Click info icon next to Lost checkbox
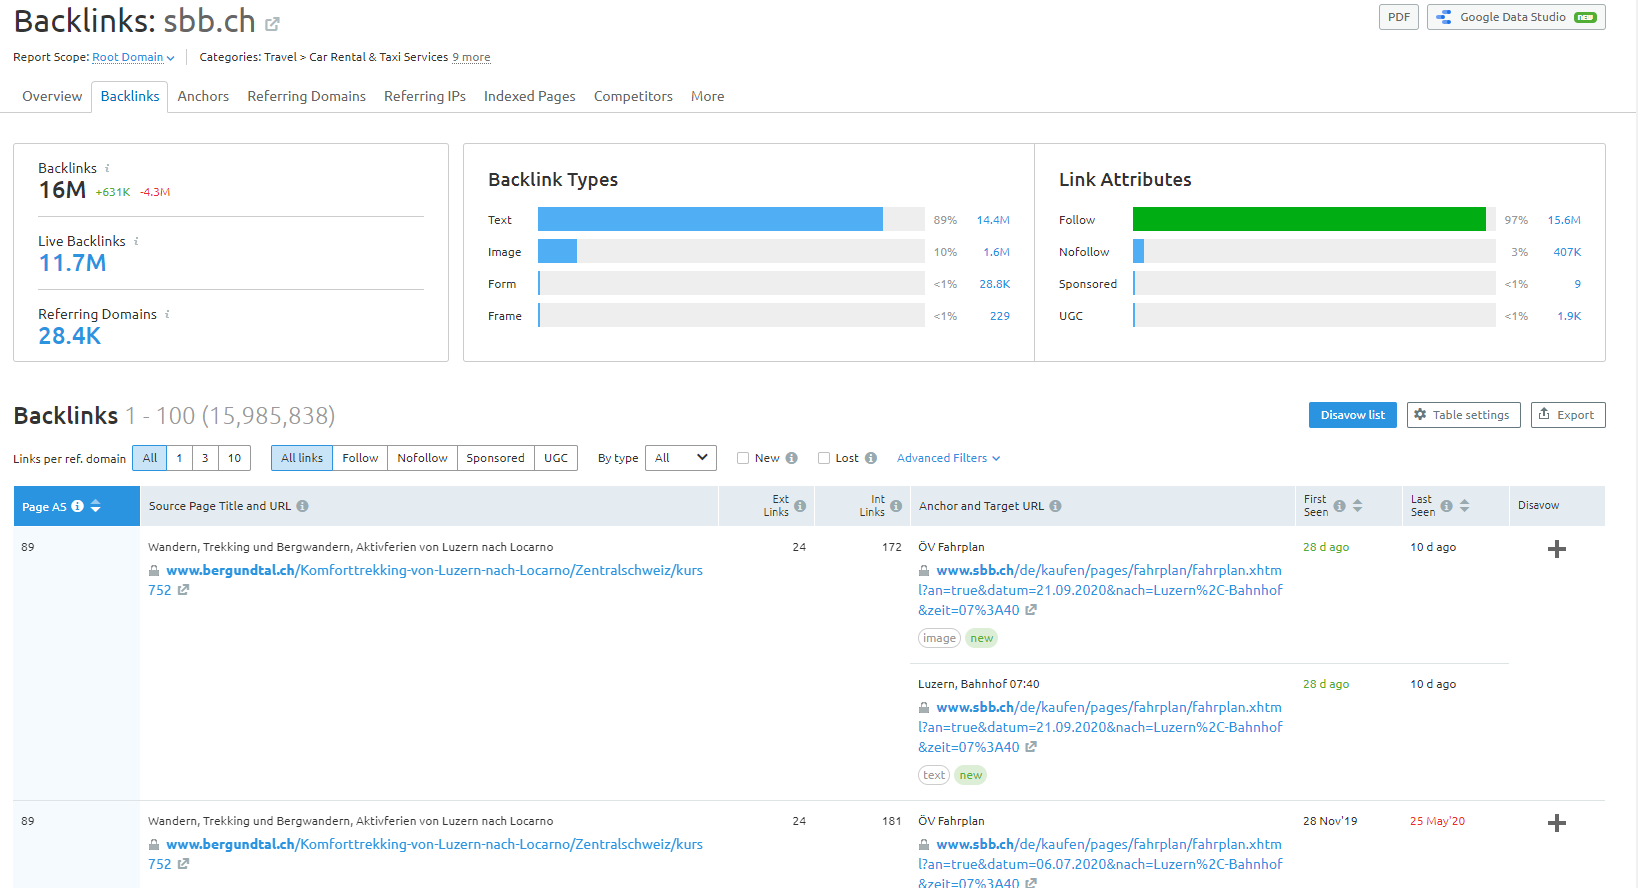The height and width of the screenshot is (888, 1638). [871, 458]
